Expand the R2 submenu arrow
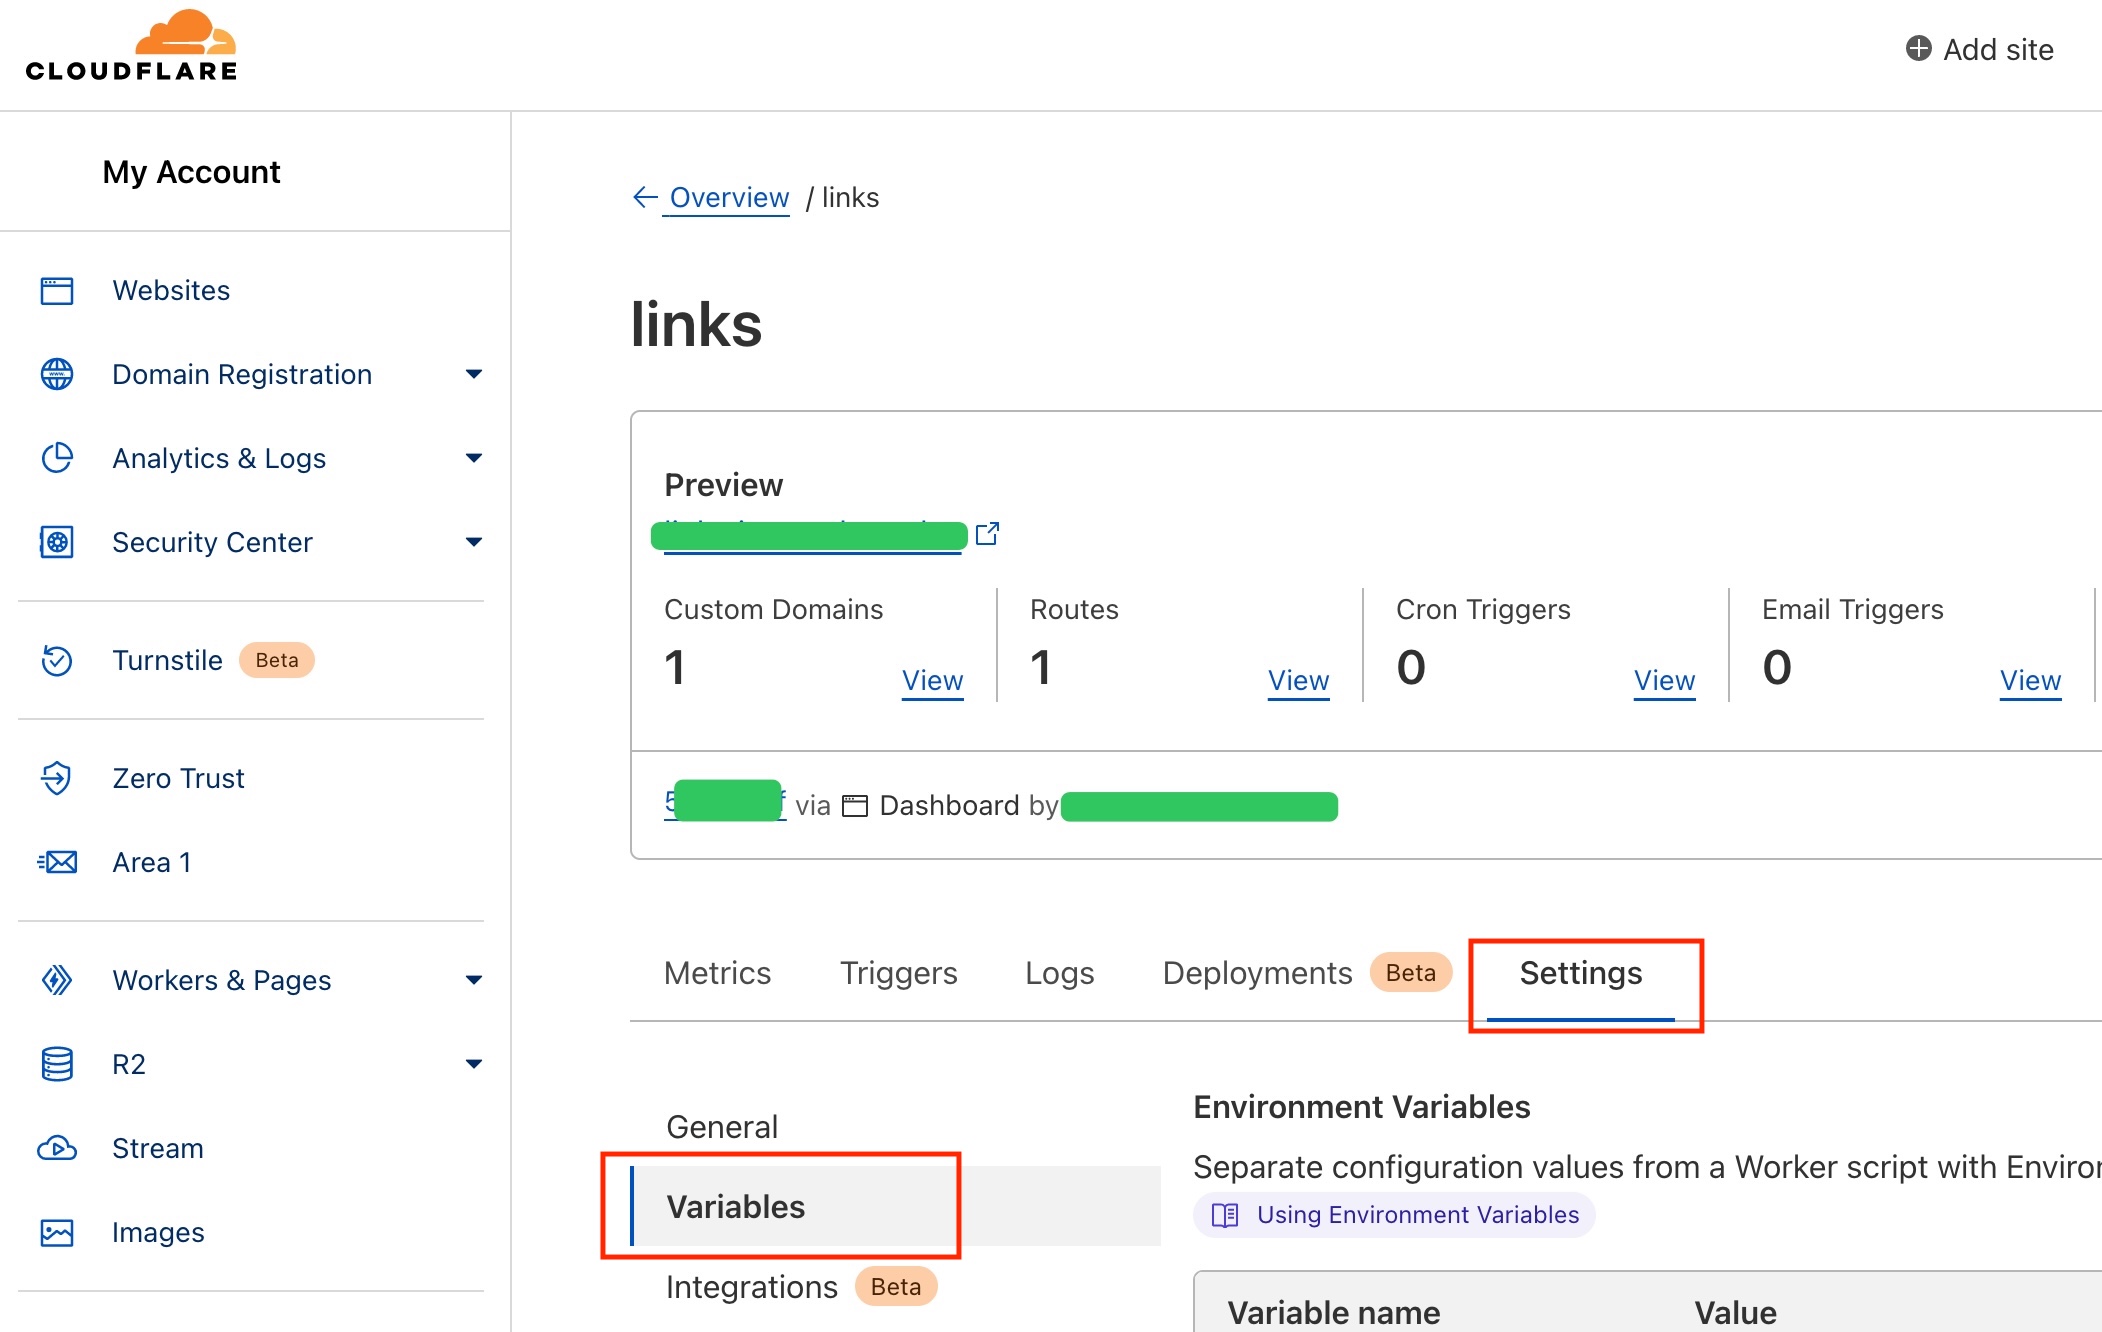The width and height of the screenshot is (2102, 1332). coord(474,1064)
